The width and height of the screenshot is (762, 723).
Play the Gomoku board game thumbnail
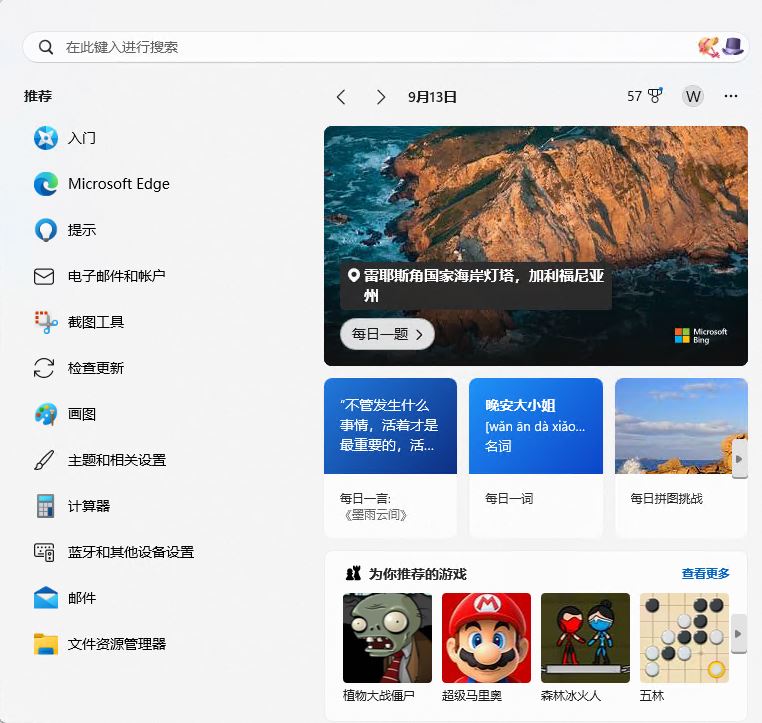click(x=684, y=637)
